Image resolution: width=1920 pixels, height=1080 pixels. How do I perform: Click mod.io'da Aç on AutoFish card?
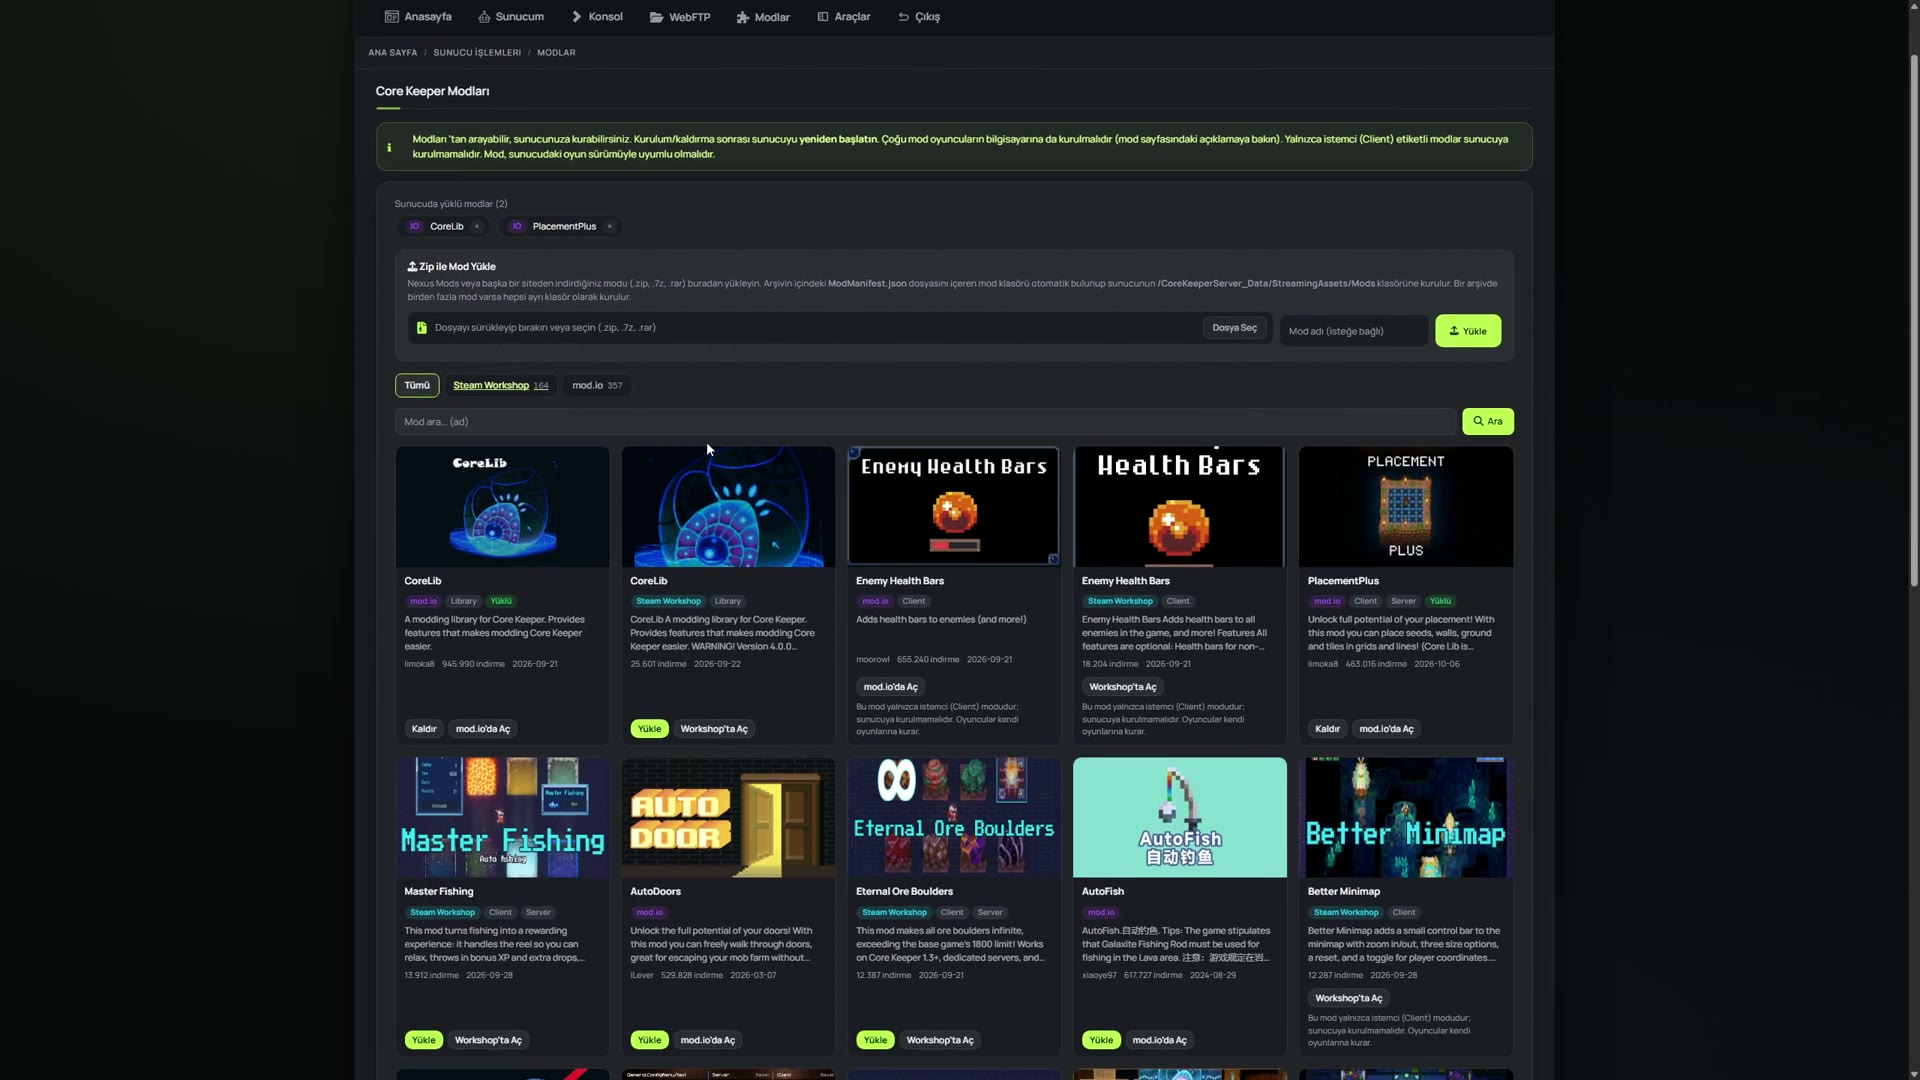[x=1160, y=1040]
